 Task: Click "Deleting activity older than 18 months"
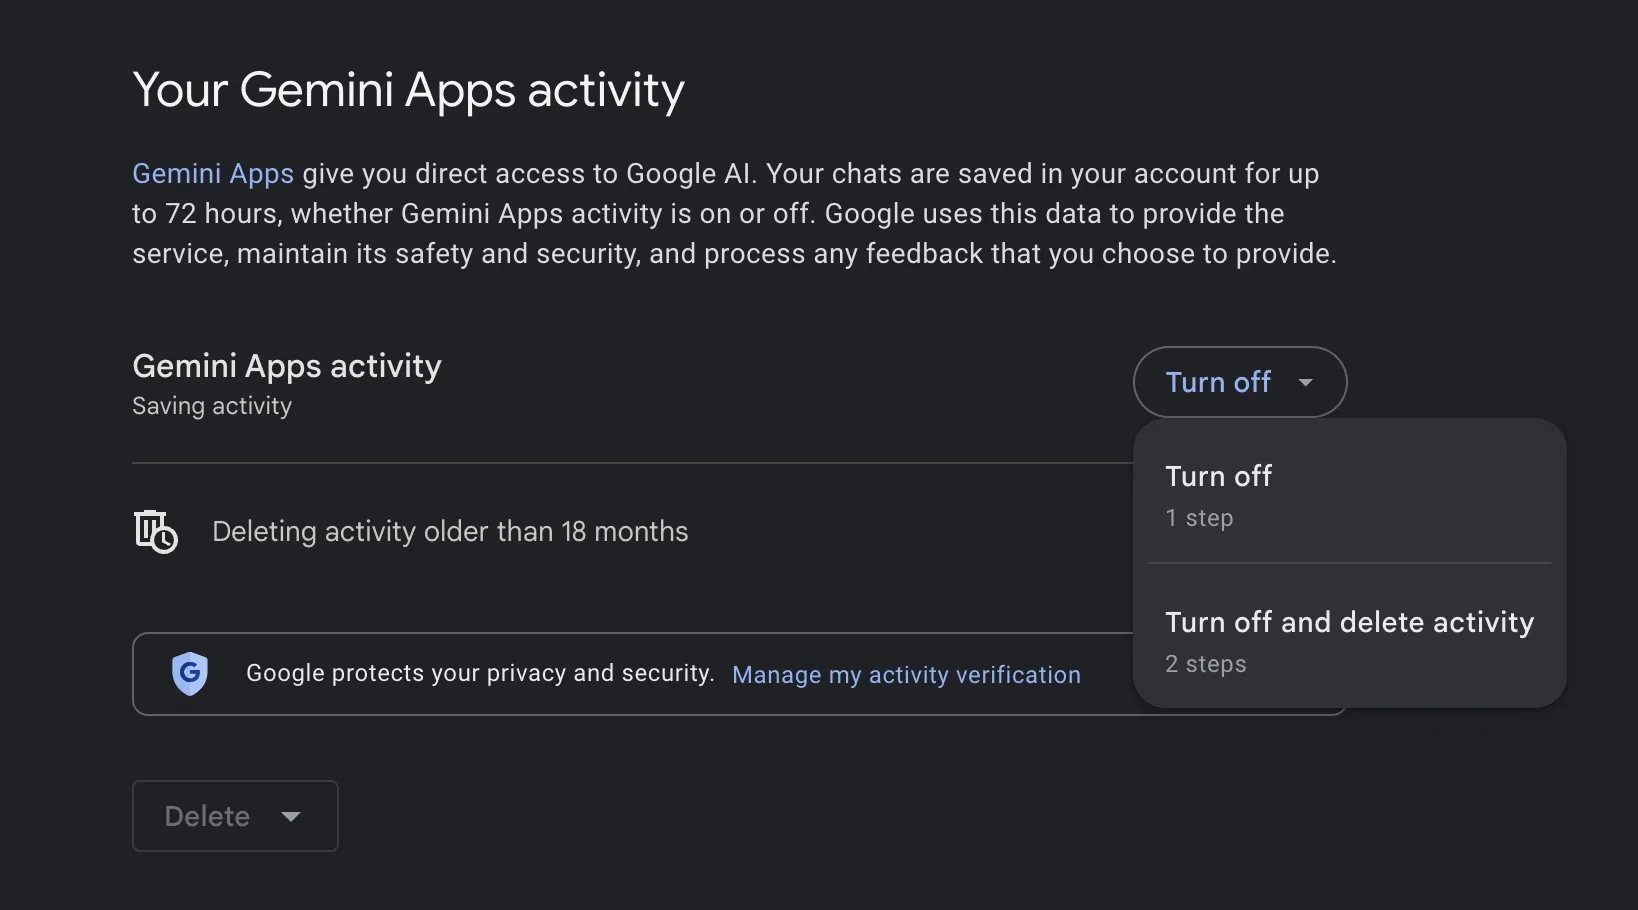(x=450, y=532)
